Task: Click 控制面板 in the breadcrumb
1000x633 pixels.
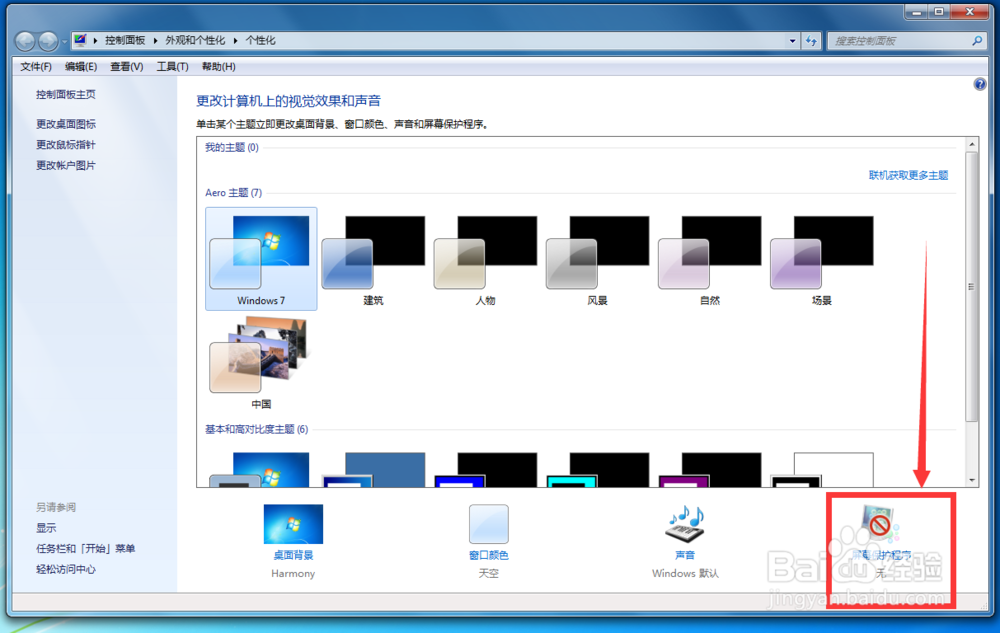Action: click(125, 40)
